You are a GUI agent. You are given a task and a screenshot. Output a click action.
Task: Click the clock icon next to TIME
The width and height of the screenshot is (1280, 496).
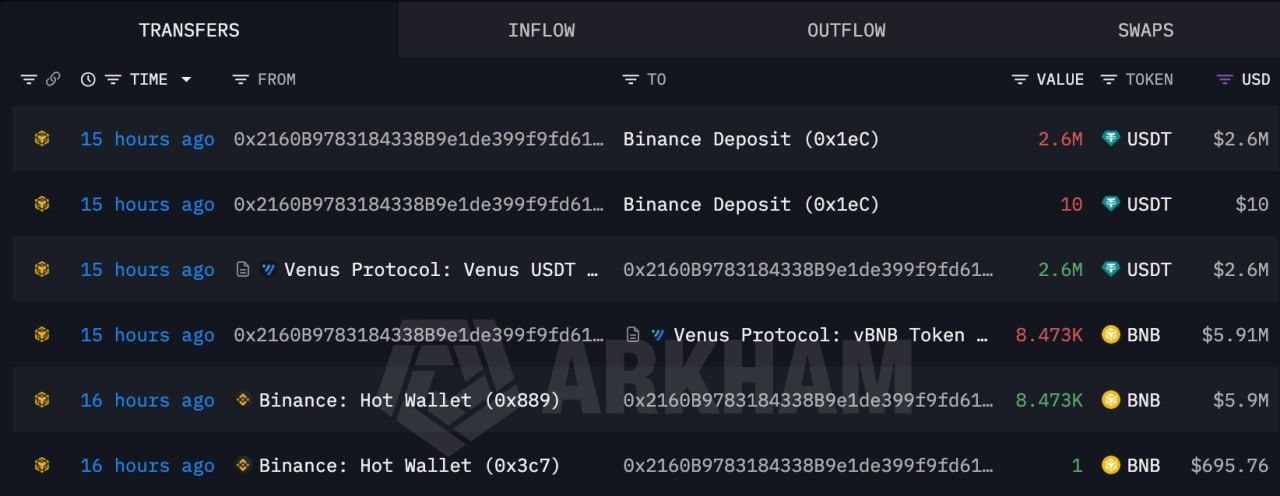pyautogui.click(x=88, y=79)
